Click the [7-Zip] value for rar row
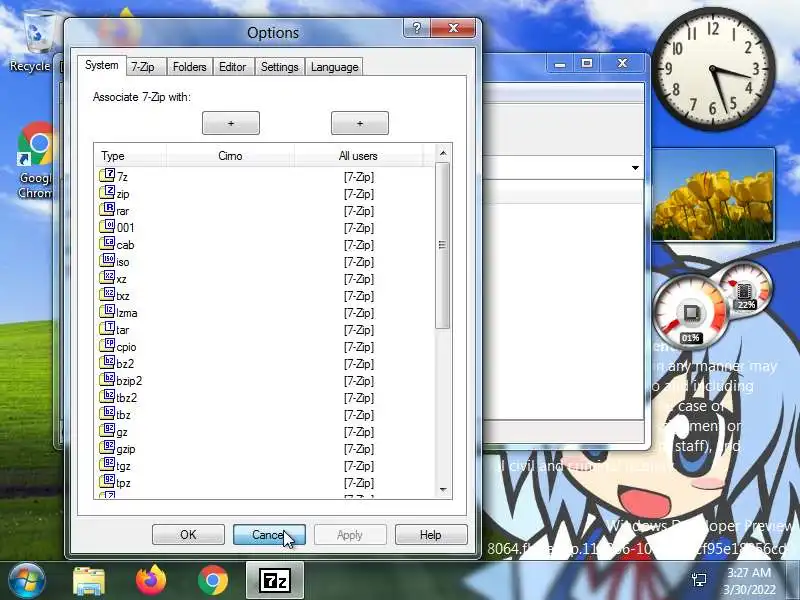Screen dimensions: 800x600 point(359,211)
